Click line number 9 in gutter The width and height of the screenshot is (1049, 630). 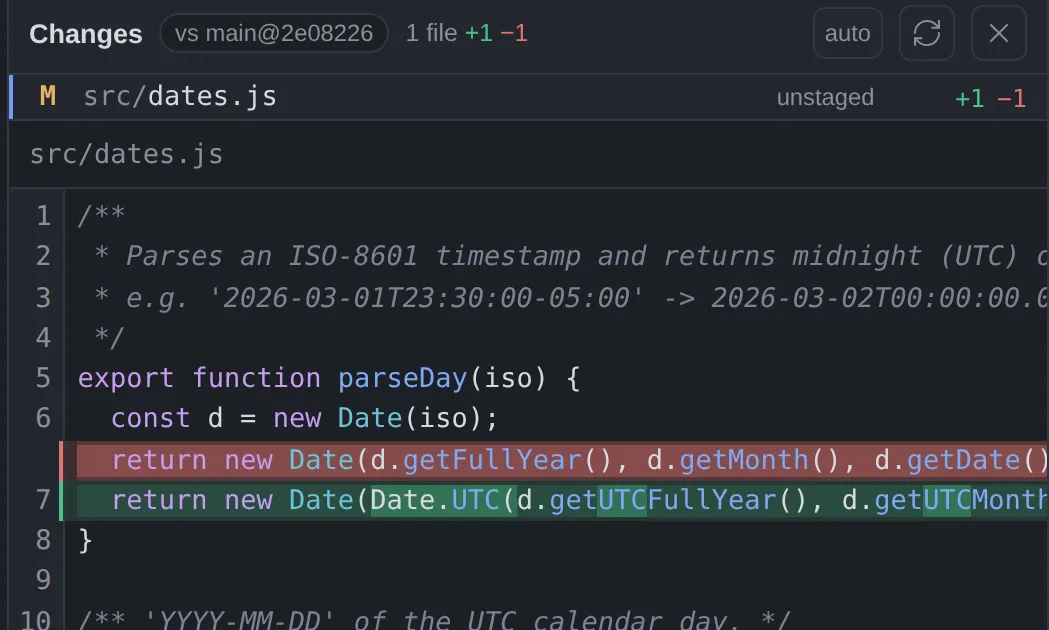pos(43,580)
